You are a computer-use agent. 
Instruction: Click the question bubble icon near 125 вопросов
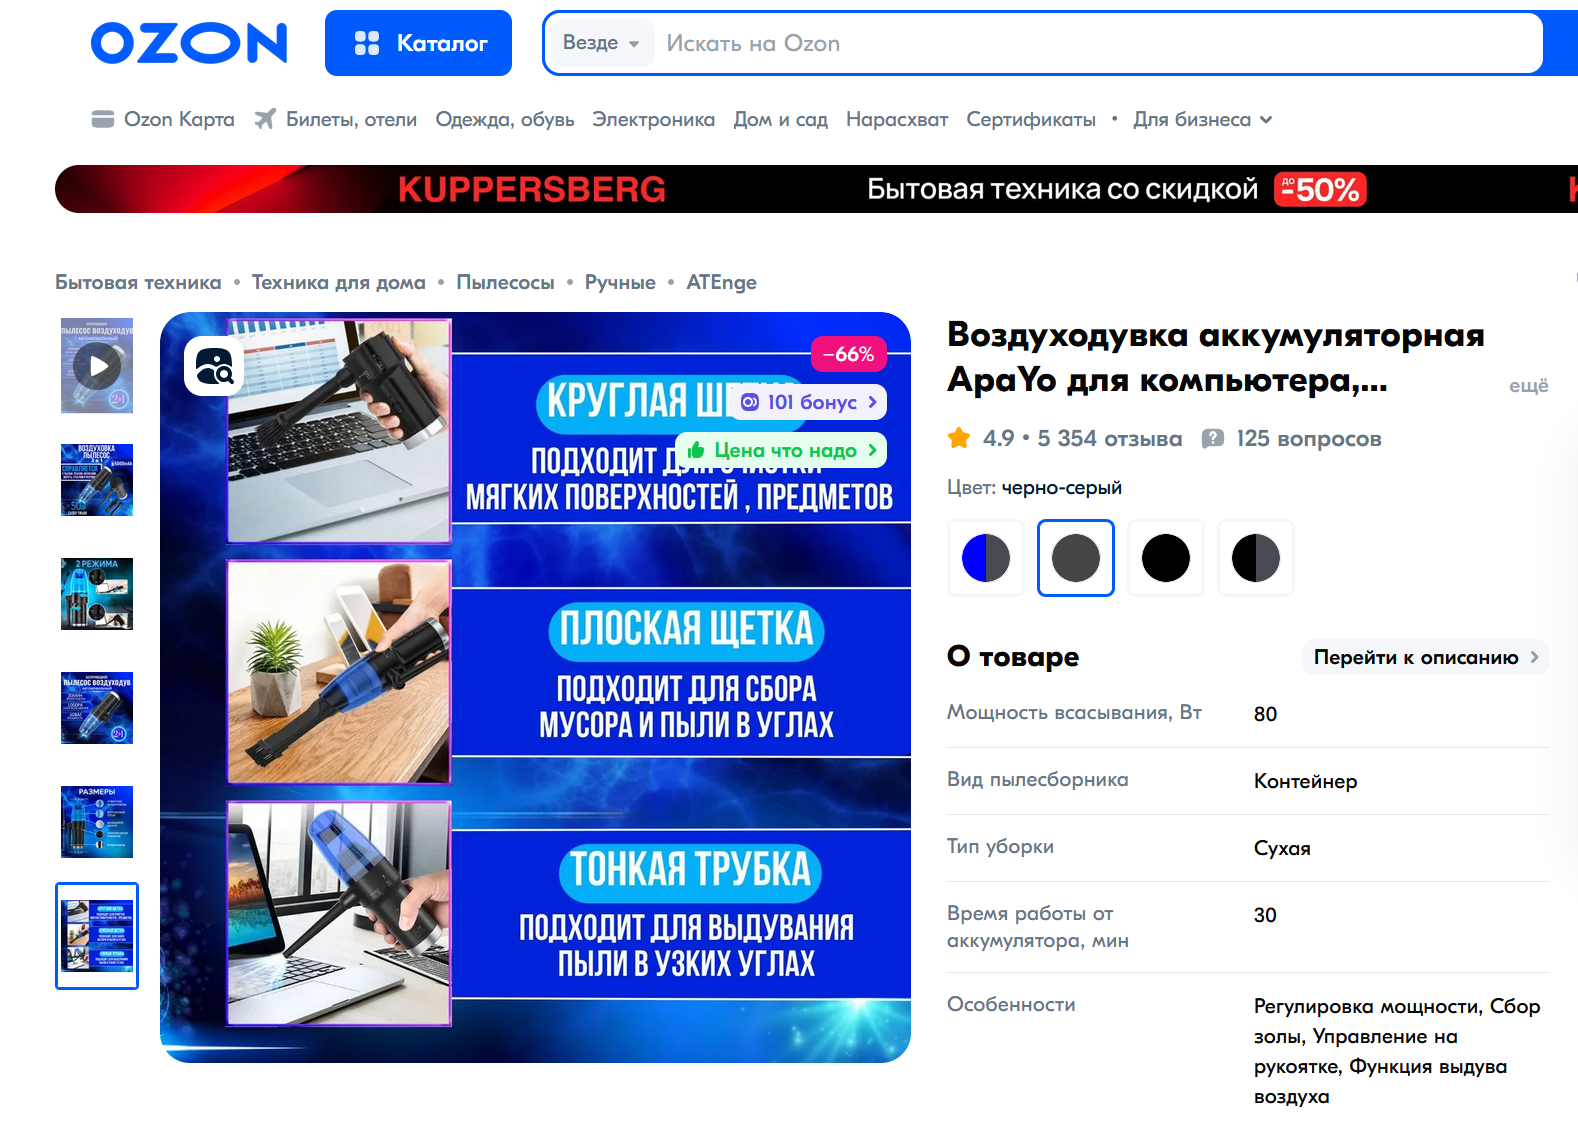(1212, 438)
